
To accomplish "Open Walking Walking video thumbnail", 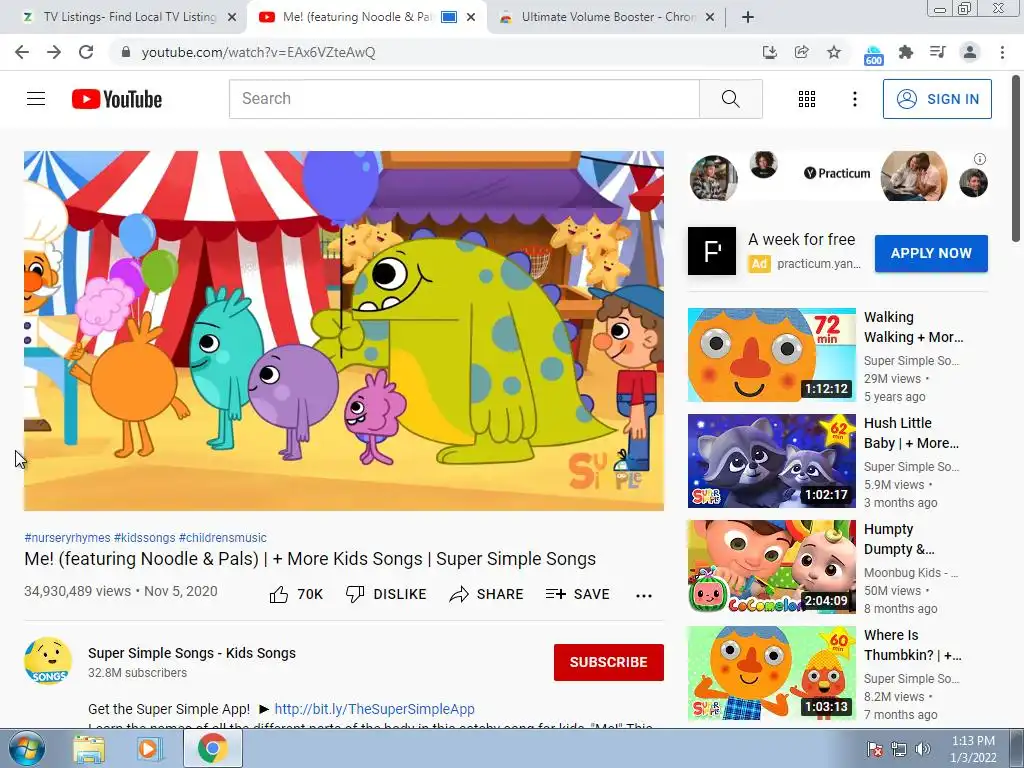I will point(771,355).
